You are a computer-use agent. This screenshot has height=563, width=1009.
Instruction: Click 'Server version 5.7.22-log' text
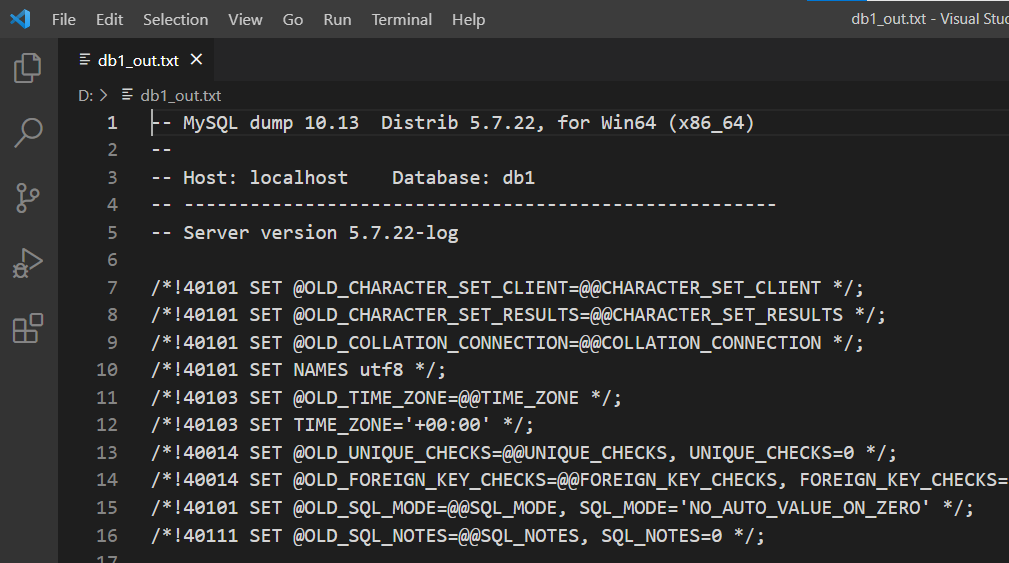click(320, 233)
